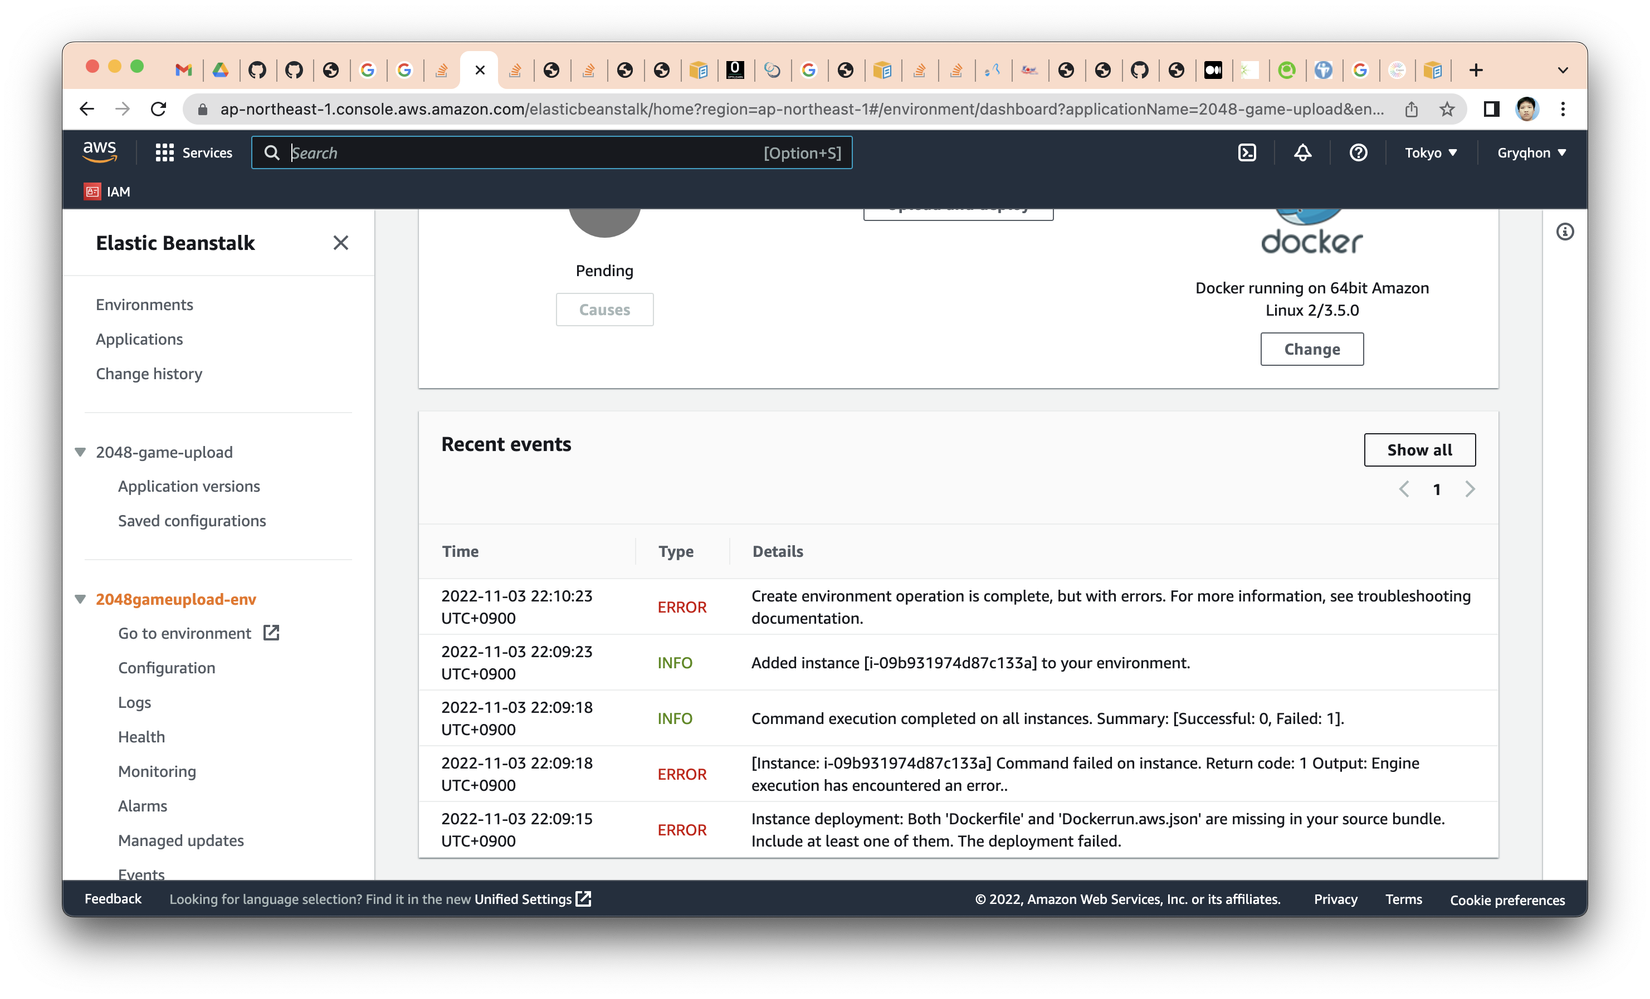Select the 2048gameupload-env environment name
This screenshot has width=1650, height=999.
pyautogui.click(x=176, y=599)
